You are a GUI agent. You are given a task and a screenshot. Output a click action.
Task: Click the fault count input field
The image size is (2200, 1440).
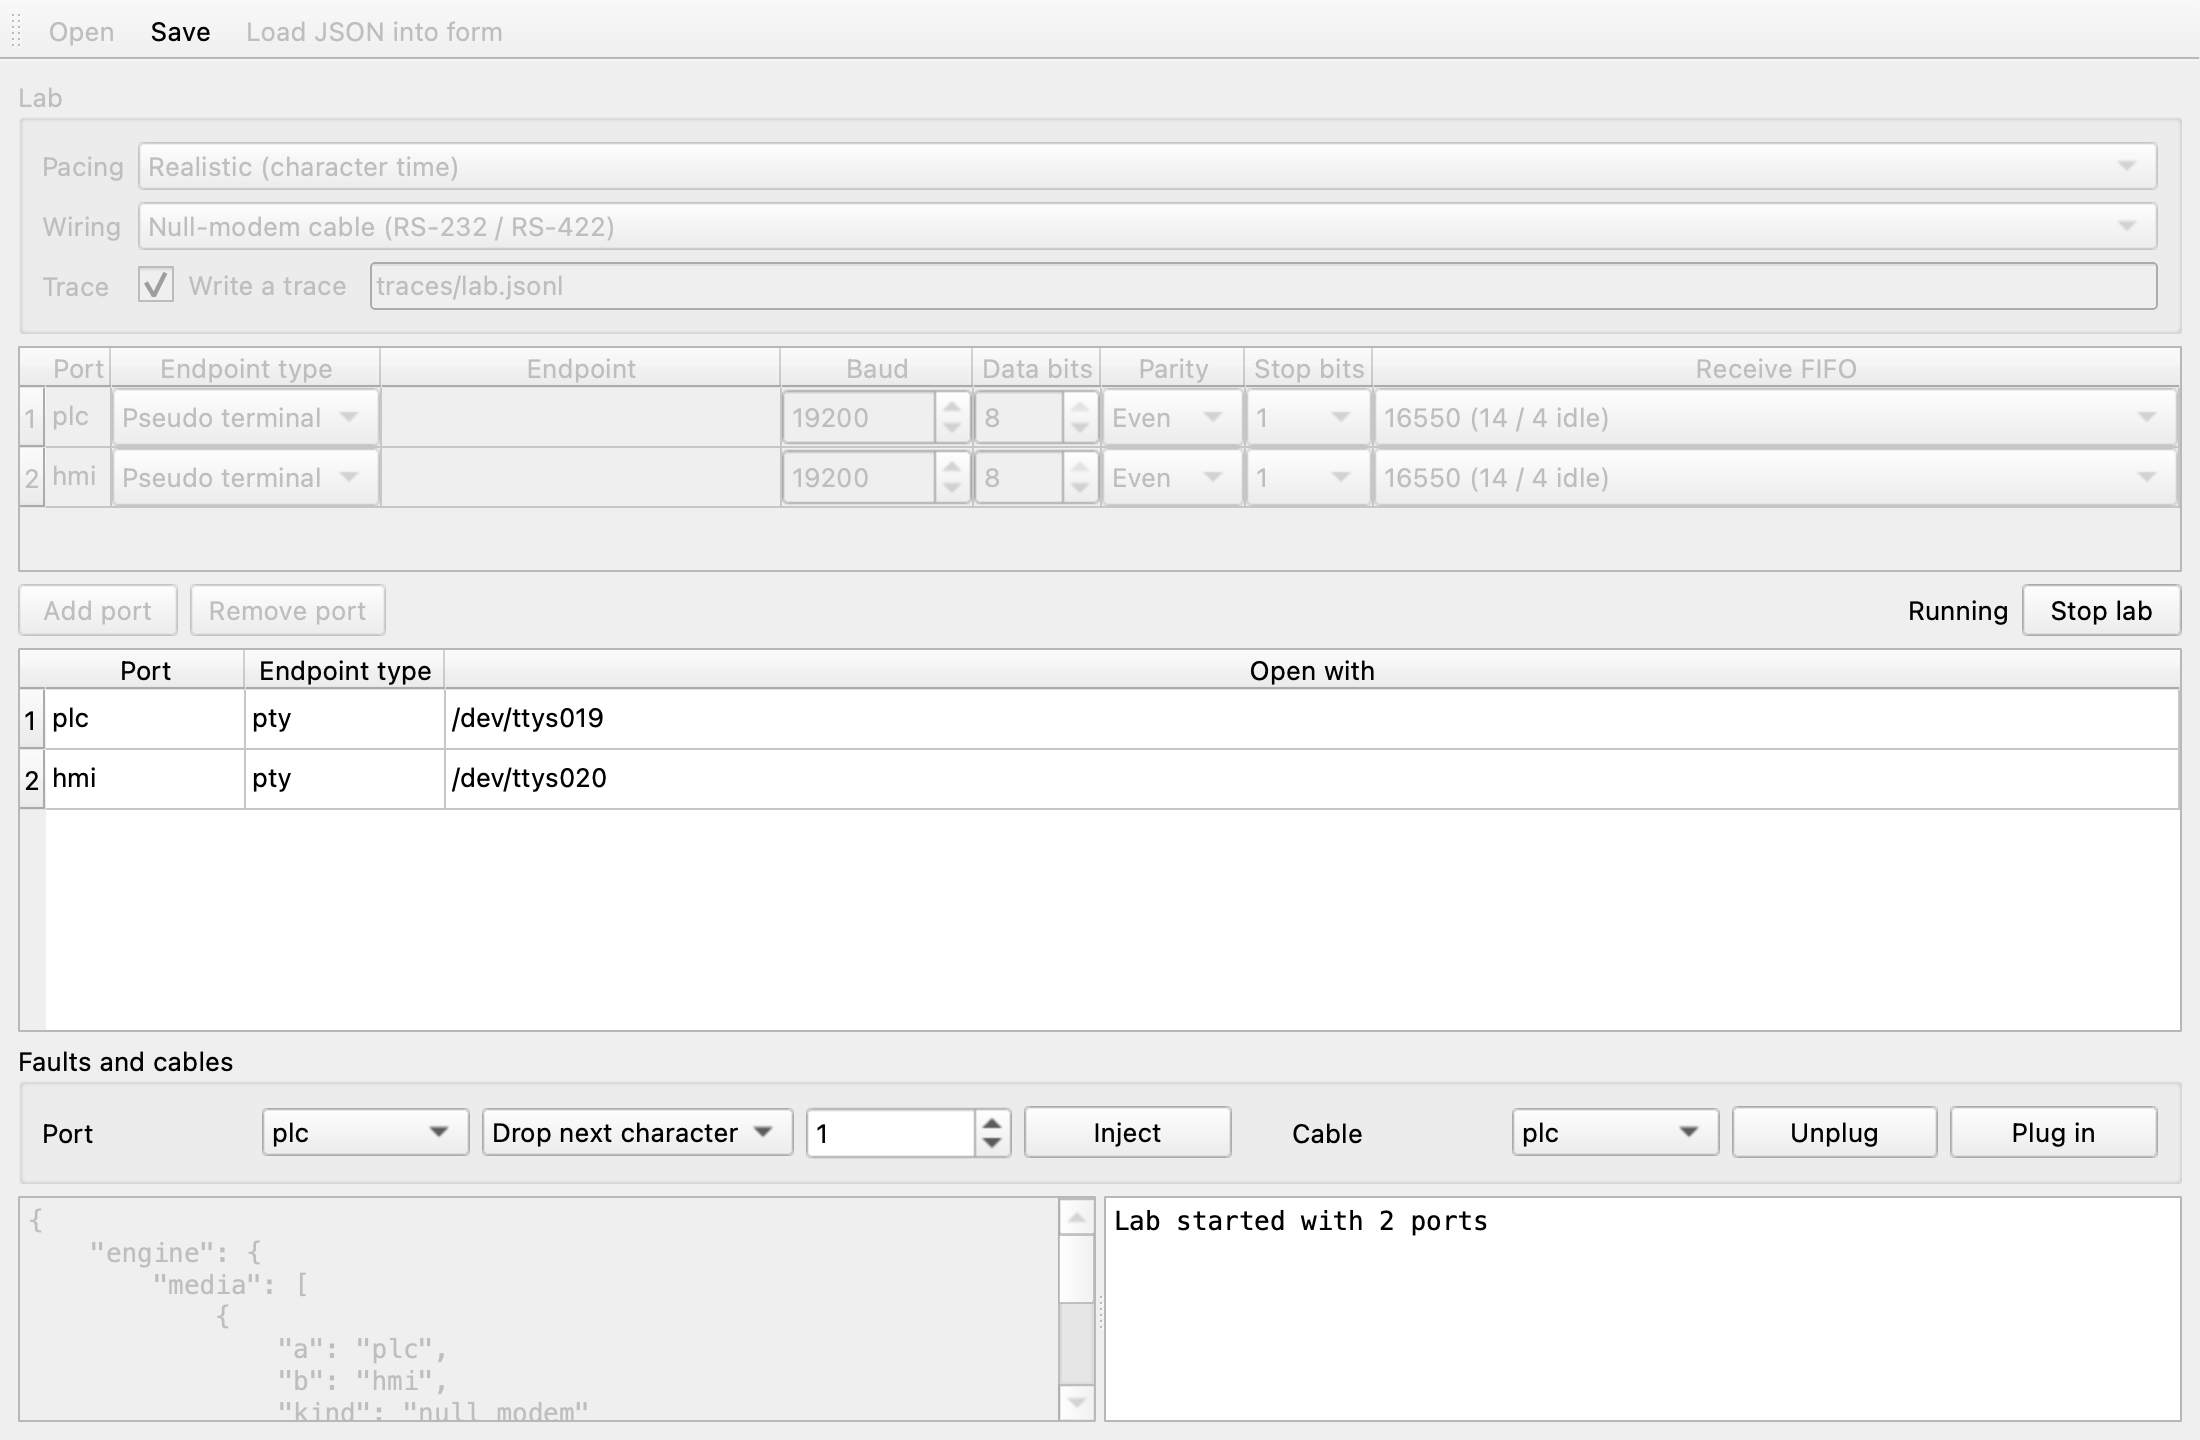(890, 1132)
